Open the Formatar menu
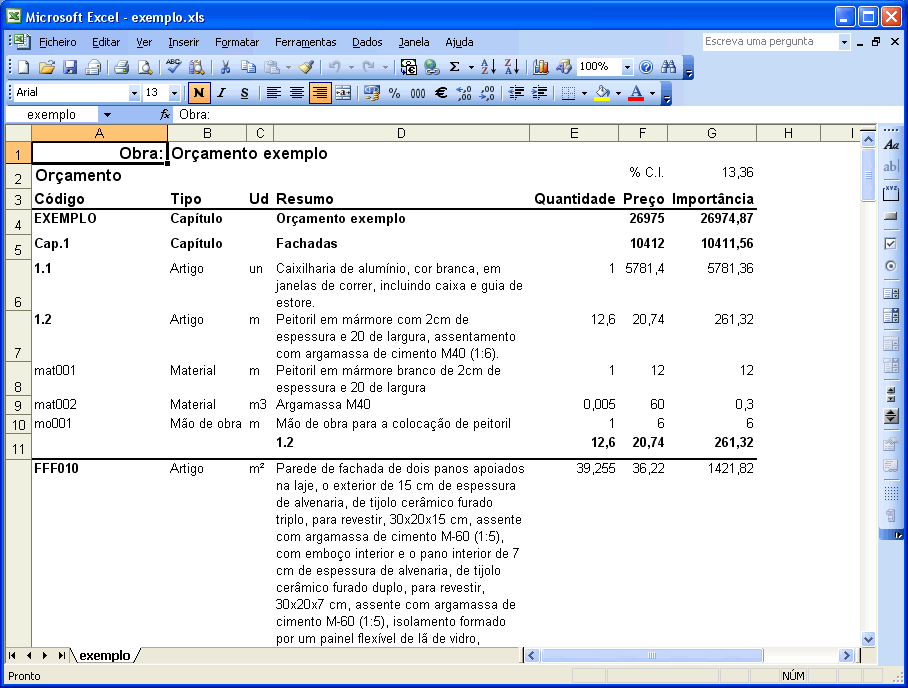Viewport: 908px width, 688px height. coord(237,42)
